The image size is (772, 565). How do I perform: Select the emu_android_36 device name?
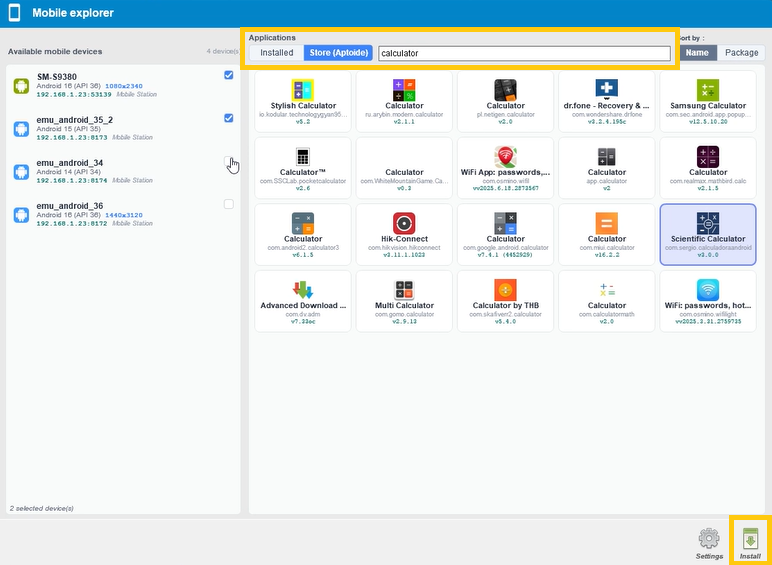[70, 206]
